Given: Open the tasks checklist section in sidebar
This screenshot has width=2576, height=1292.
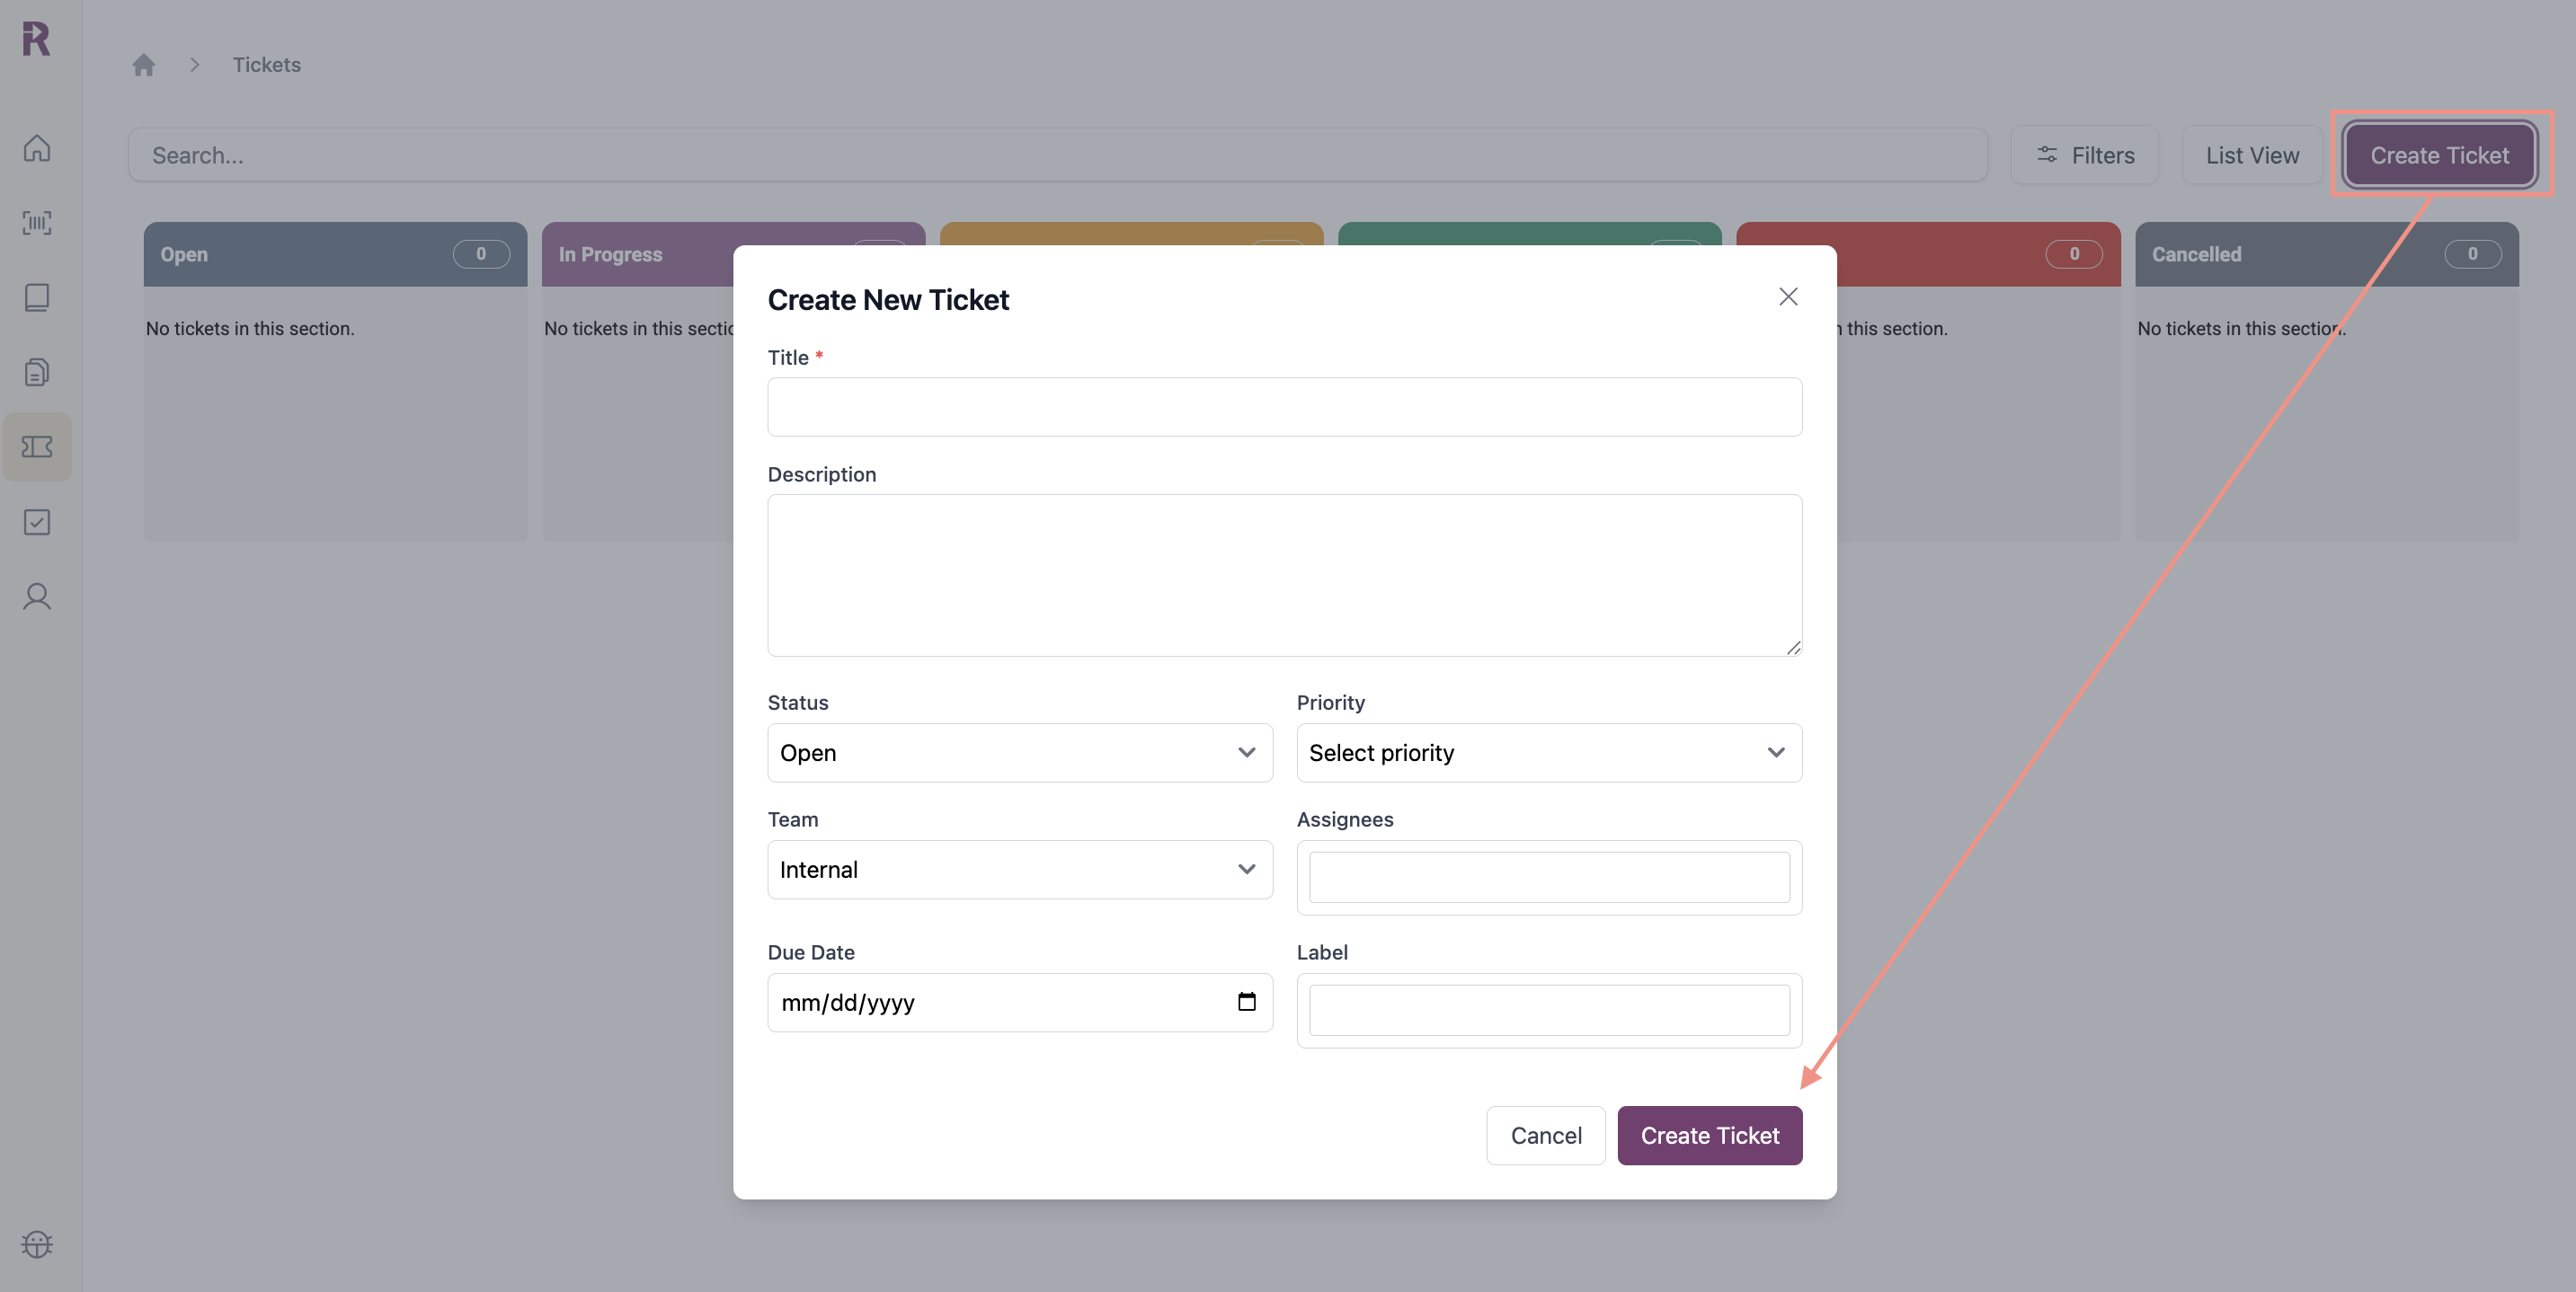Looking at the screenshot, I should point(37,522).
